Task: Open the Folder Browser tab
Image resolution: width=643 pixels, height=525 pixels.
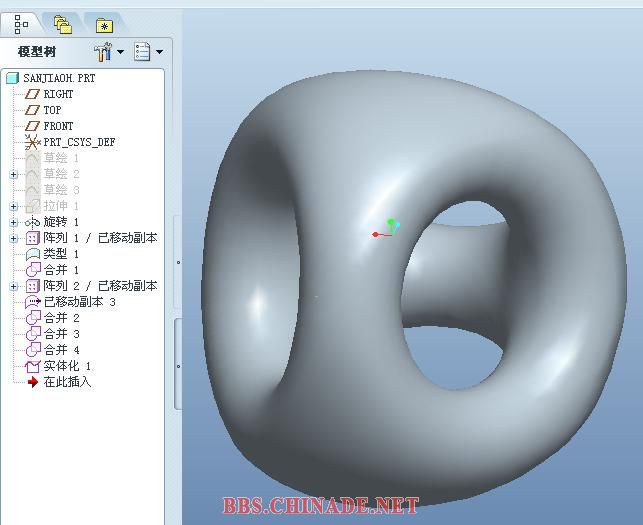Action: (x=63, y=25)
